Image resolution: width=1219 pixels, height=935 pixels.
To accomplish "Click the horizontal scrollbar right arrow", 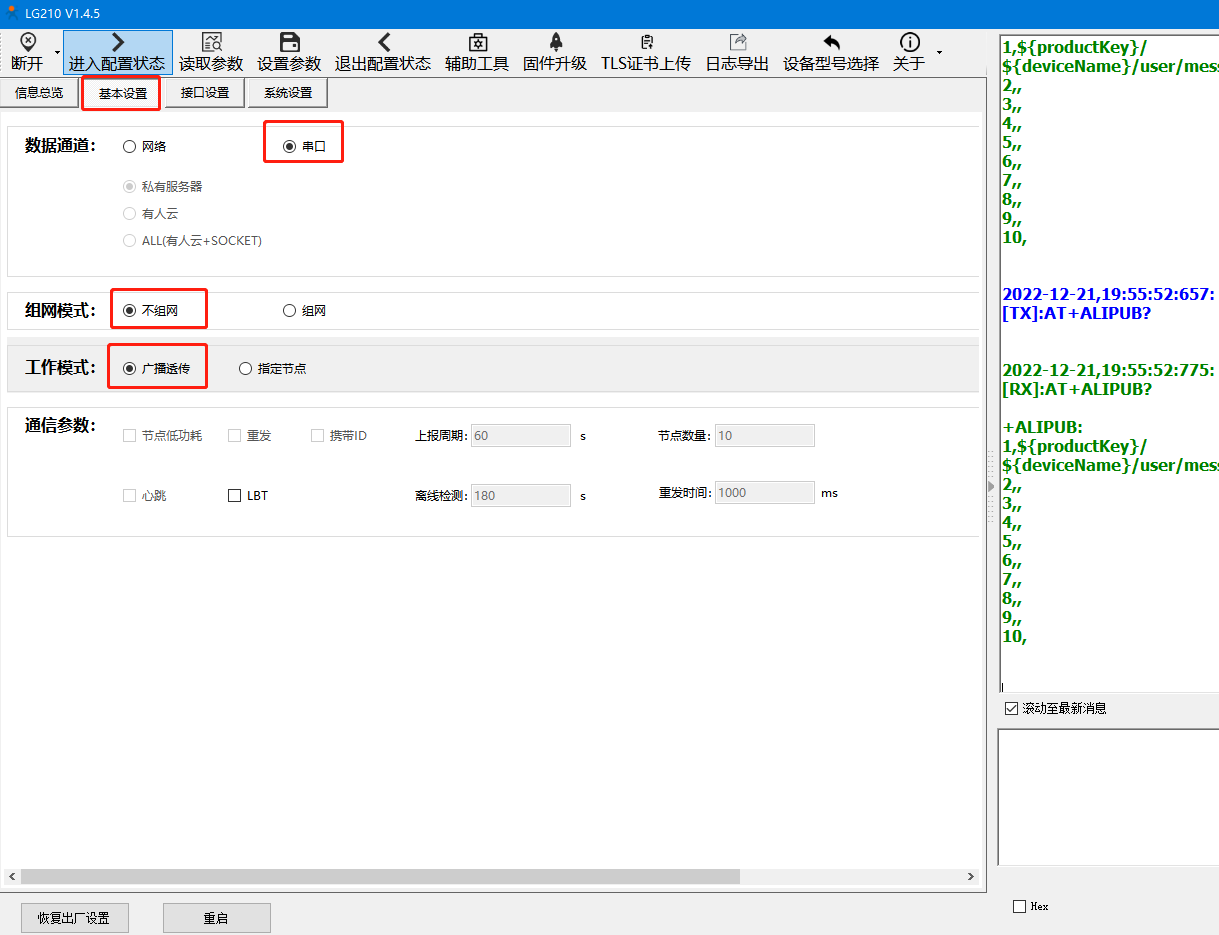I will click(970, 877).
